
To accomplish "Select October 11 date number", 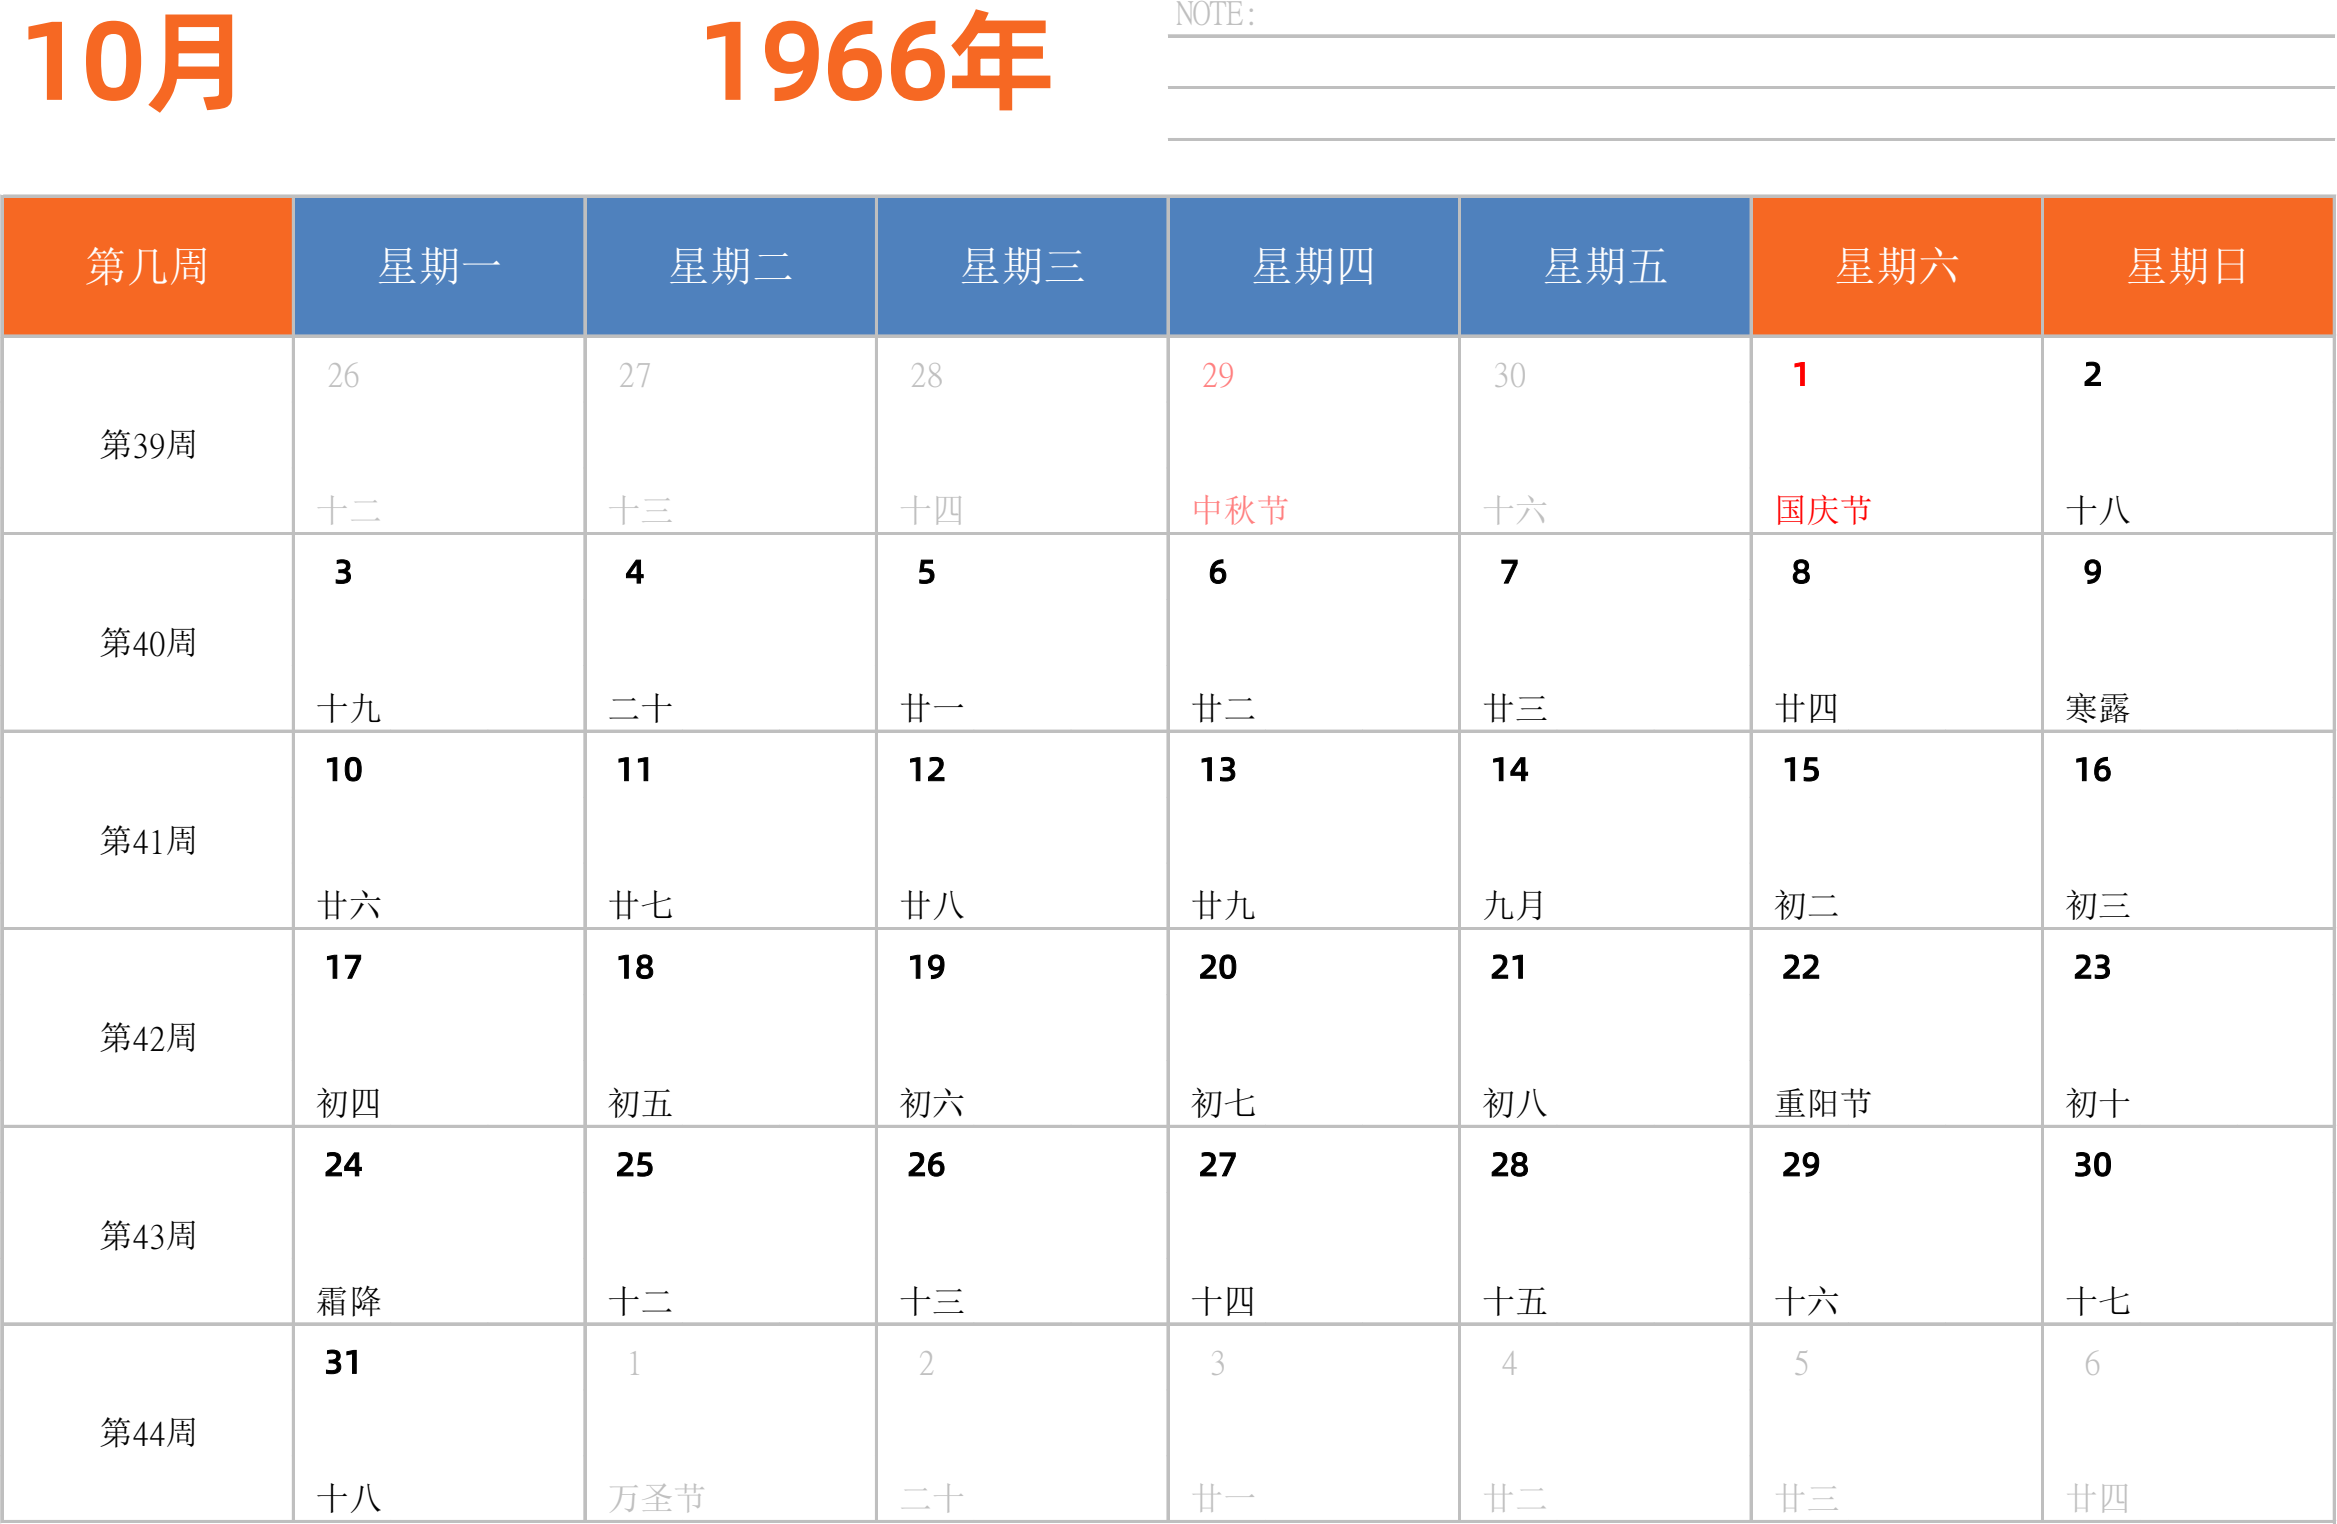I will (634, 770).
